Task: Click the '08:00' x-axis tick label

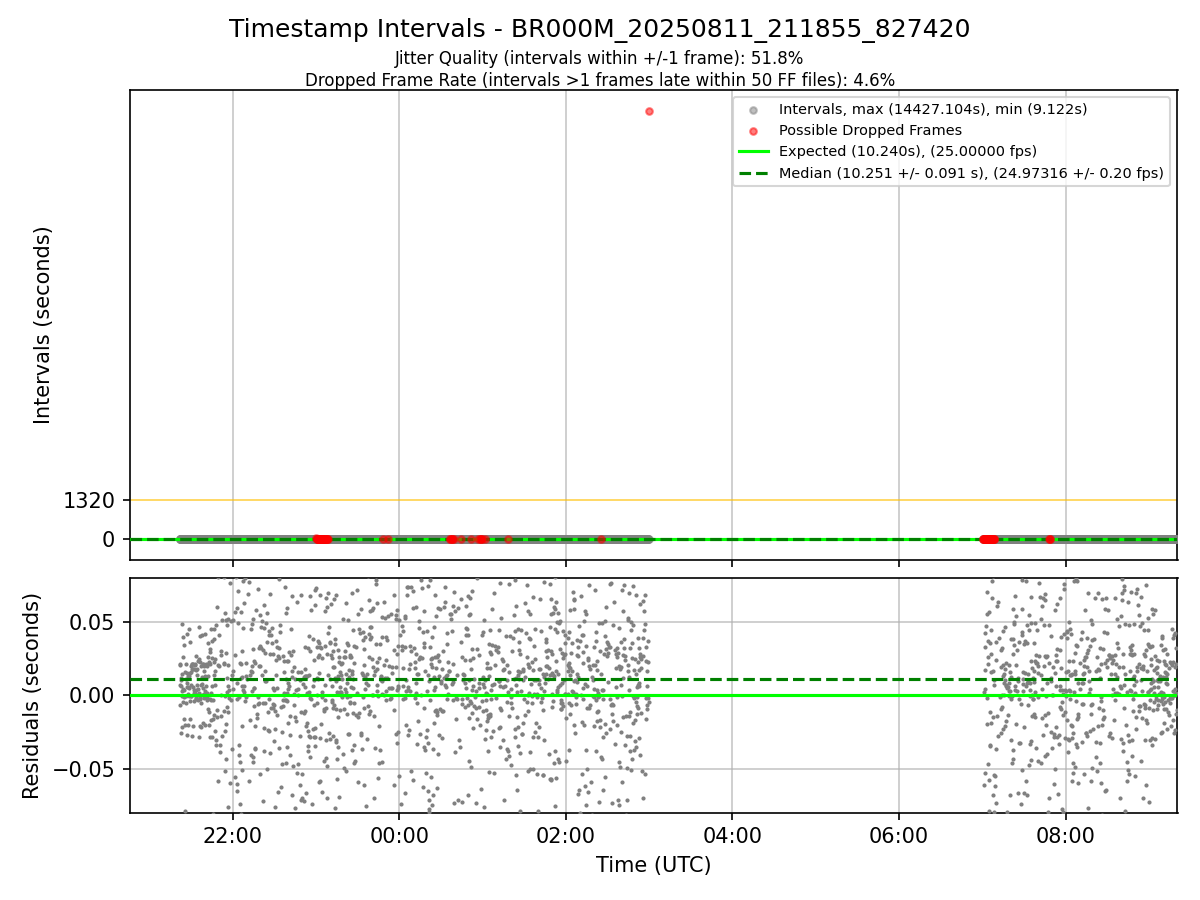Action: [1065, 836]
